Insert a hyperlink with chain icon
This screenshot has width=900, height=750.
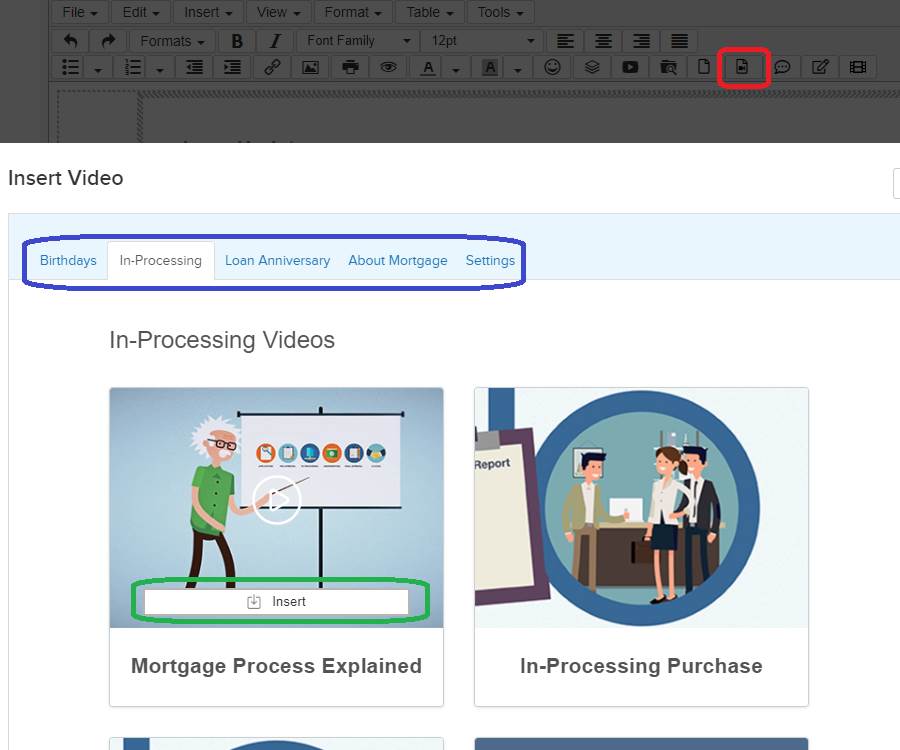[x=272, y=67]
